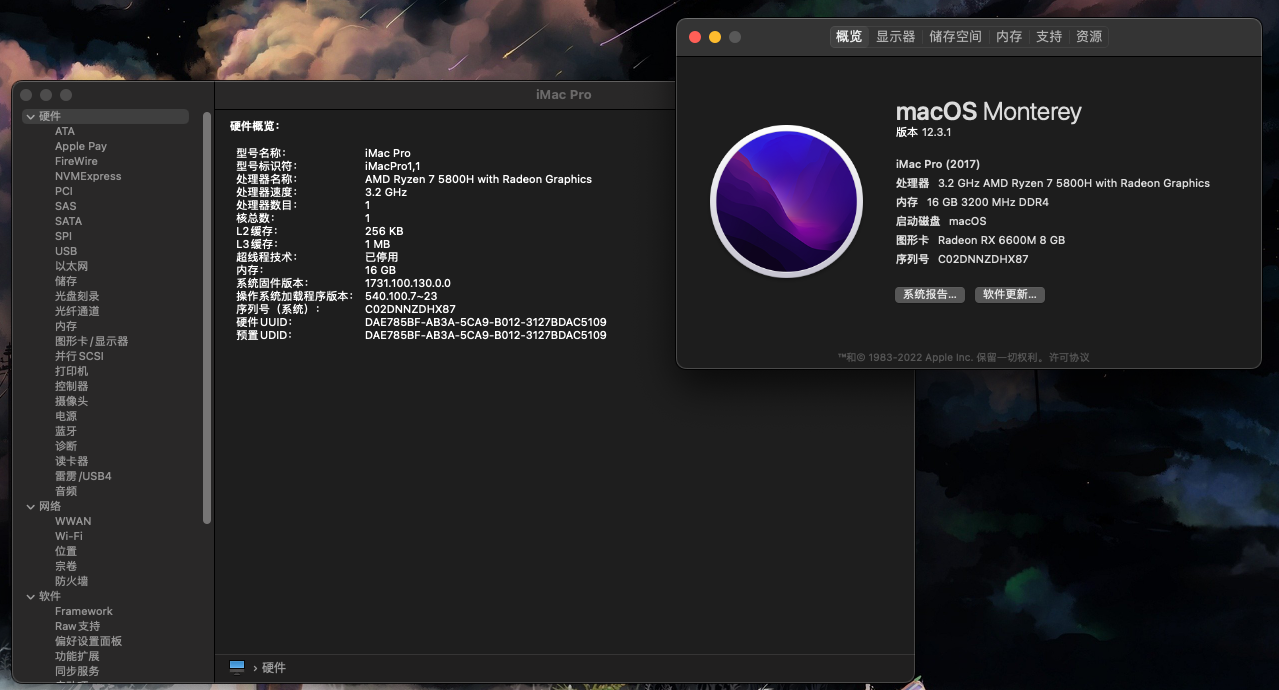
Task: Select NVMExpress in the sidebar
Action: (88, 176)
